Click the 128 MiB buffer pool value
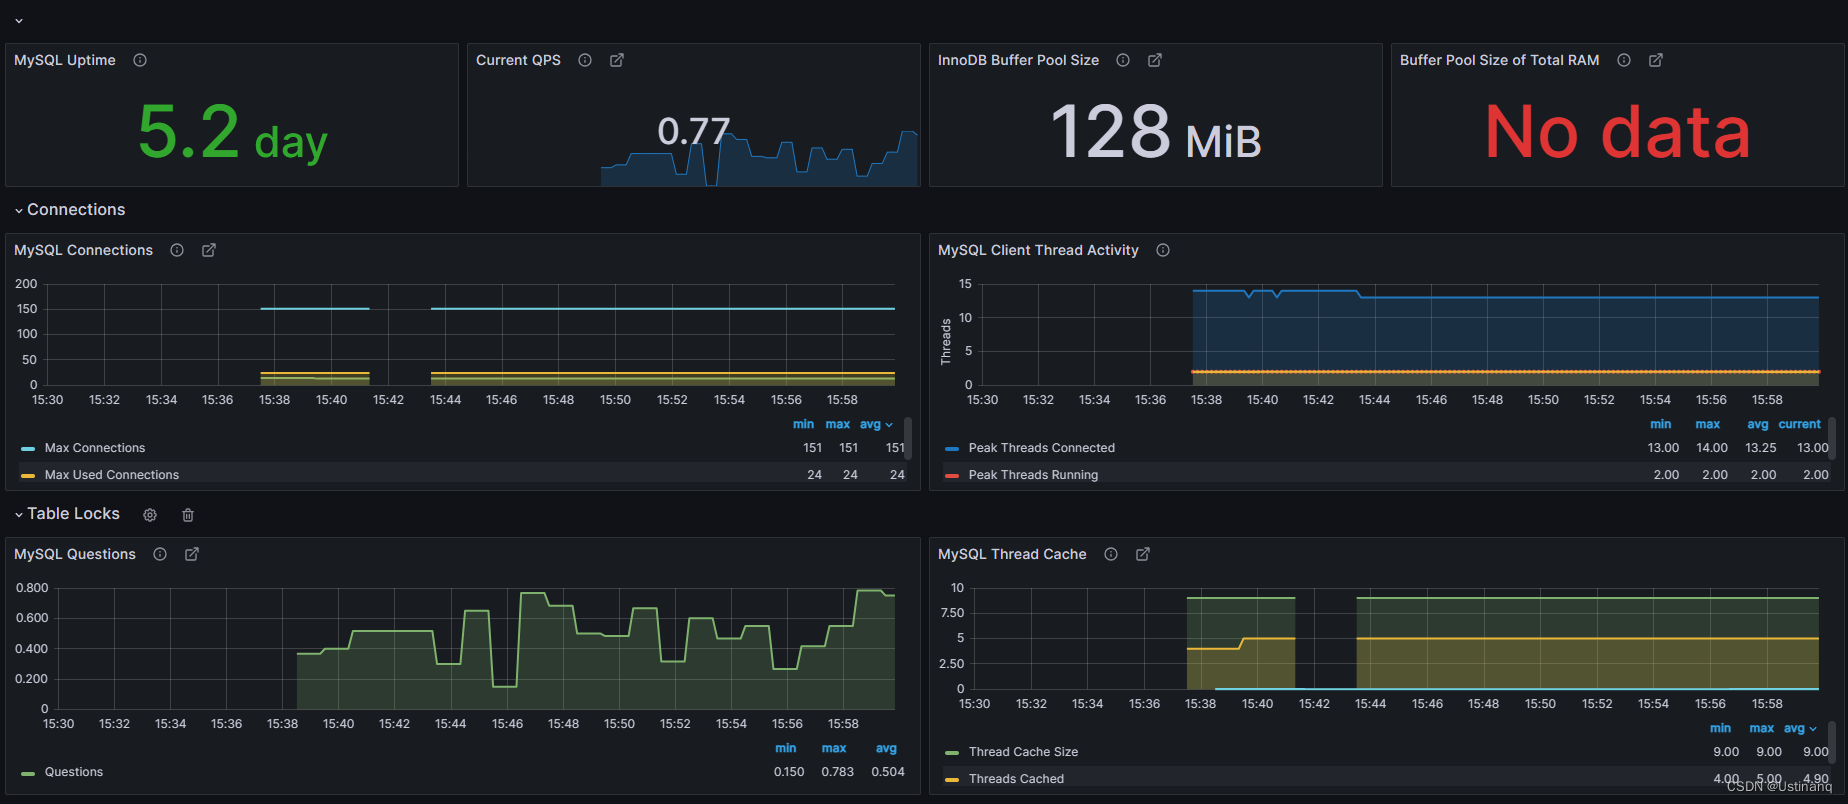Viewport: 1848px width, 804px height. 1156,132
